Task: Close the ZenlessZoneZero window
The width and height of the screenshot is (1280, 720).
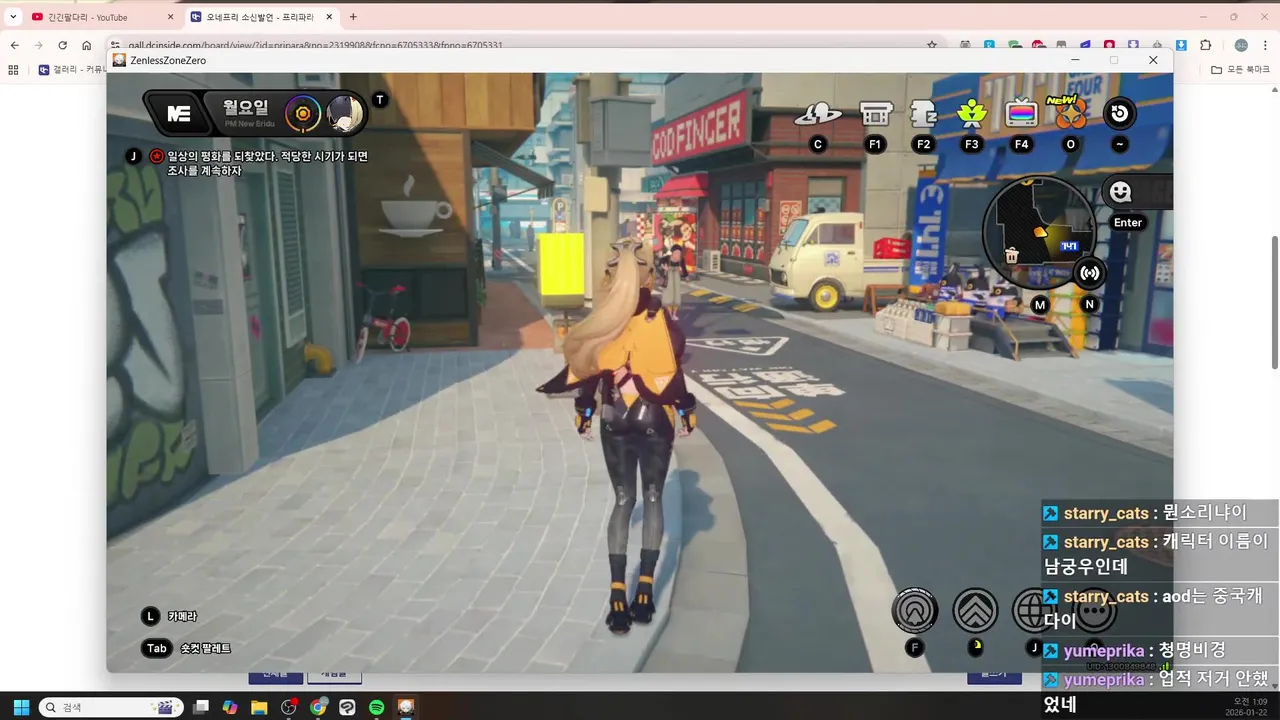Action: point(1153,60)
